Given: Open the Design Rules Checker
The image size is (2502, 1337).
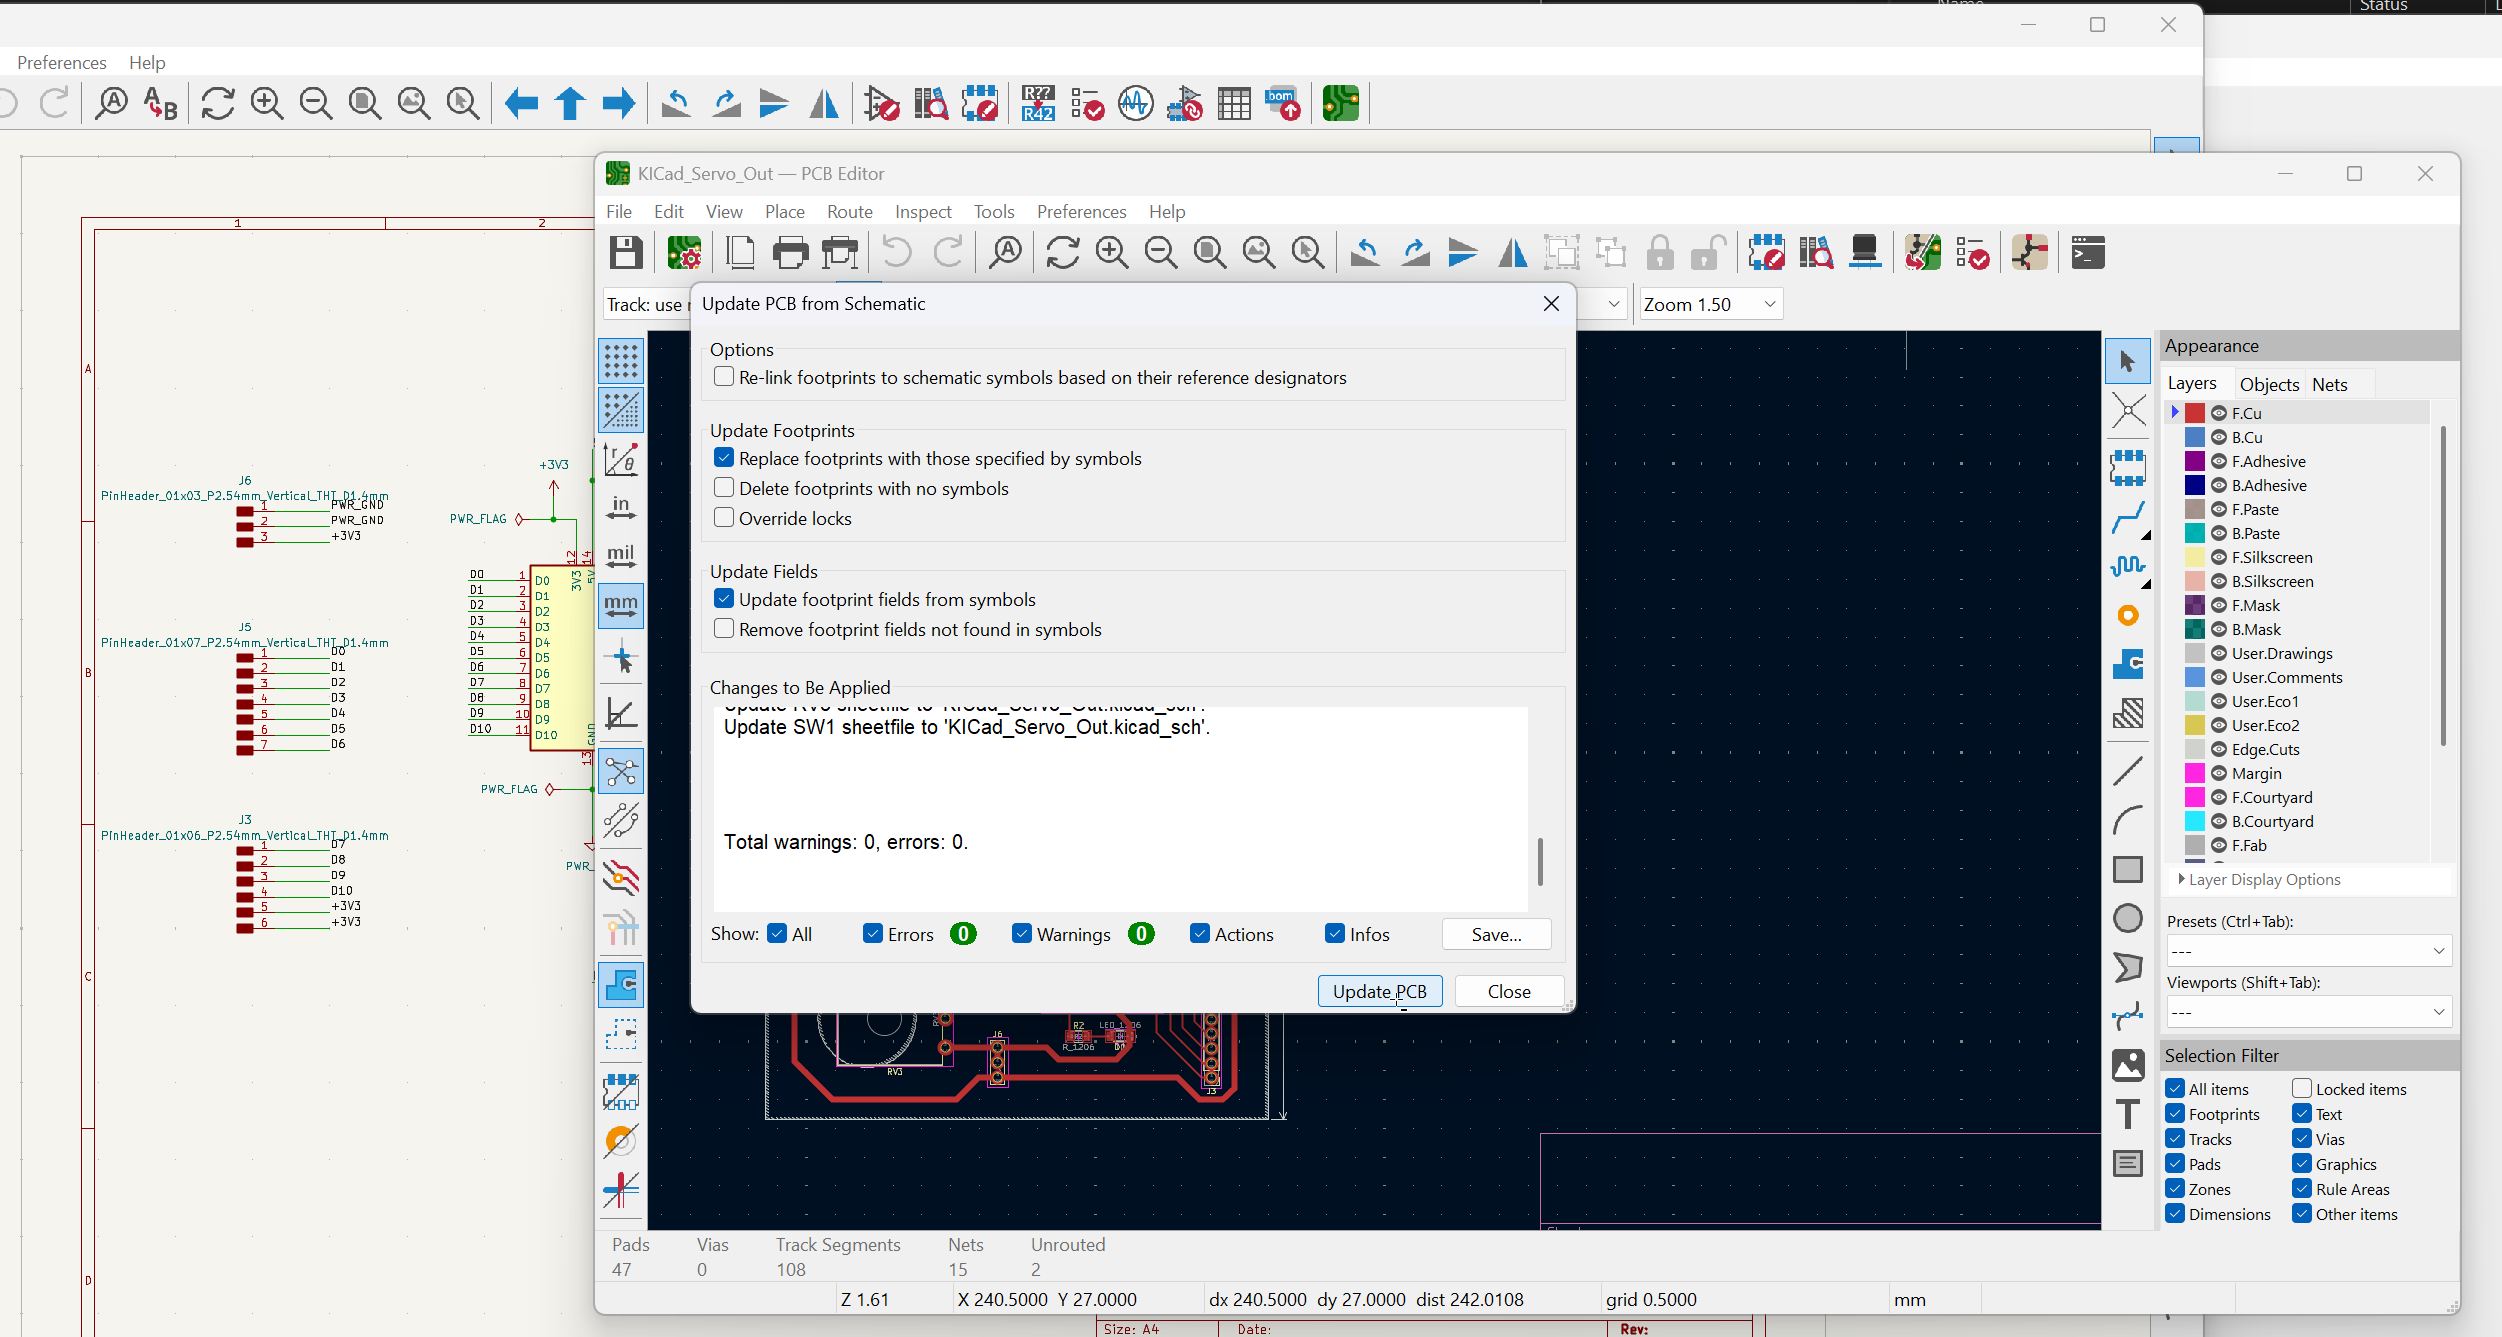Looking at the screenshot, I should [x=1973, y=253].
